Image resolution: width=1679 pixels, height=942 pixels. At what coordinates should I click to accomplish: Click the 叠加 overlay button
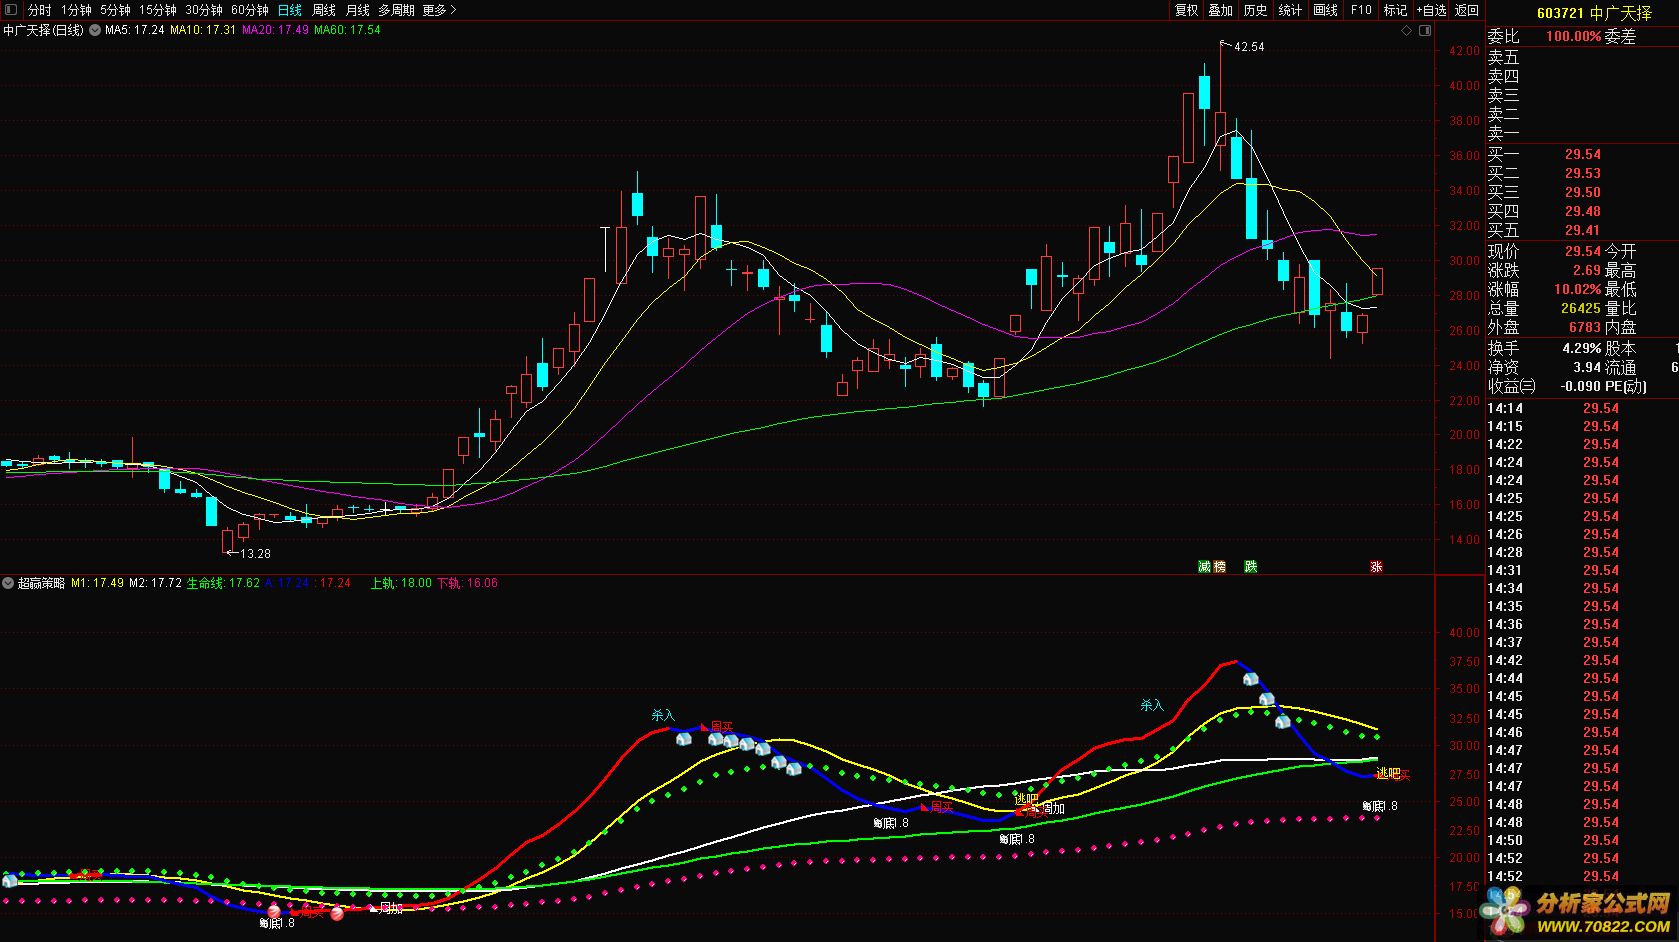(1221, 10)
